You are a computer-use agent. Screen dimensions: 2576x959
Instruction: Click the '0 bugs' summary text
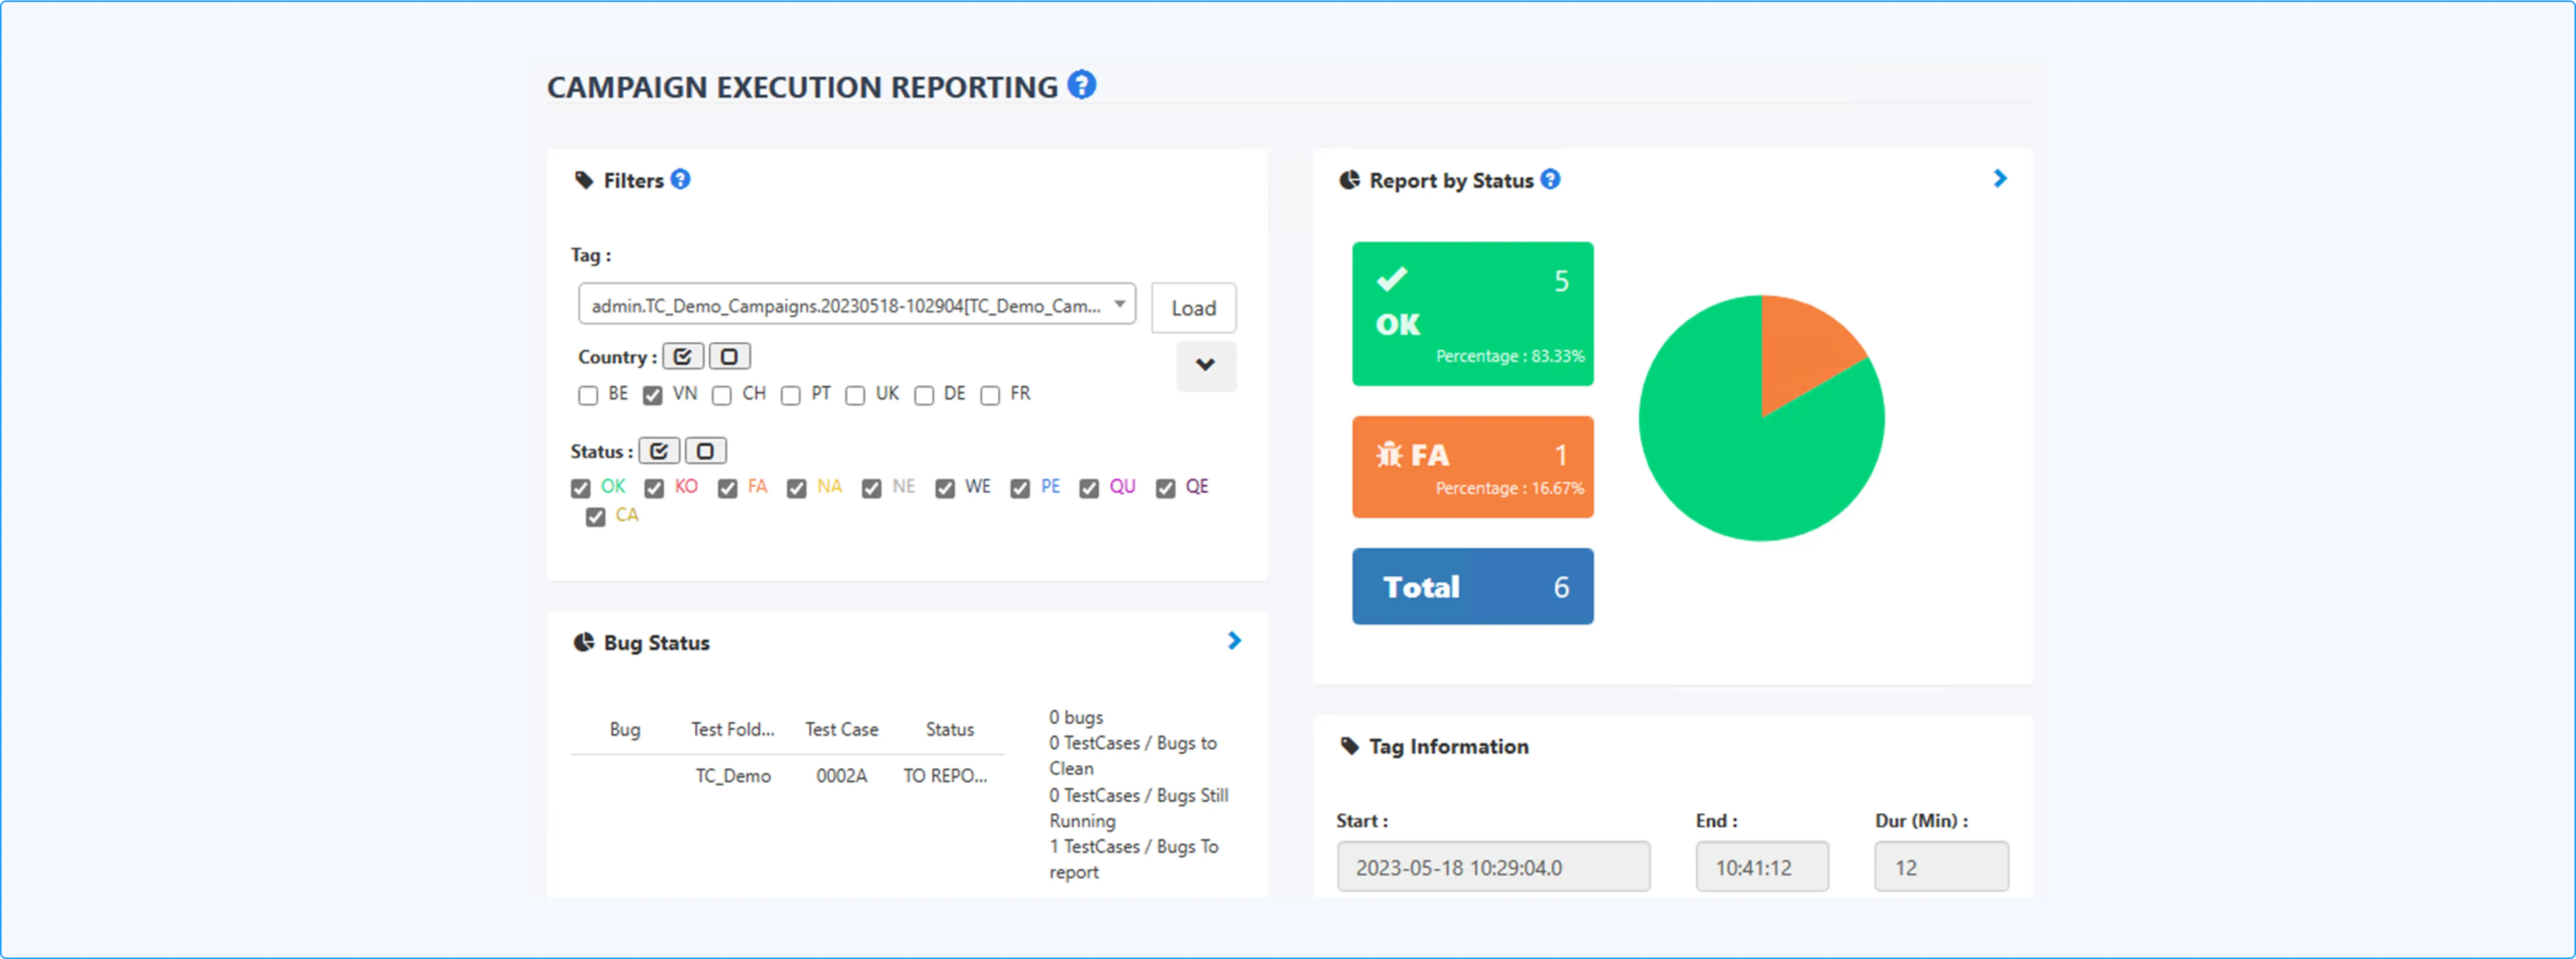pos(1076,717)
